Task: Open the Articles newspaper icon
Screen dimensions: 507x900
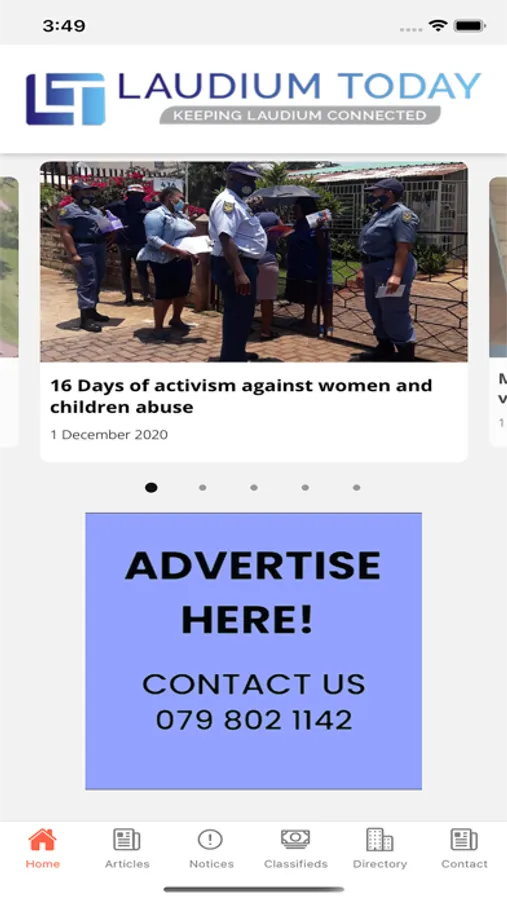Action: pyautogui.click(x=127, y=840)
